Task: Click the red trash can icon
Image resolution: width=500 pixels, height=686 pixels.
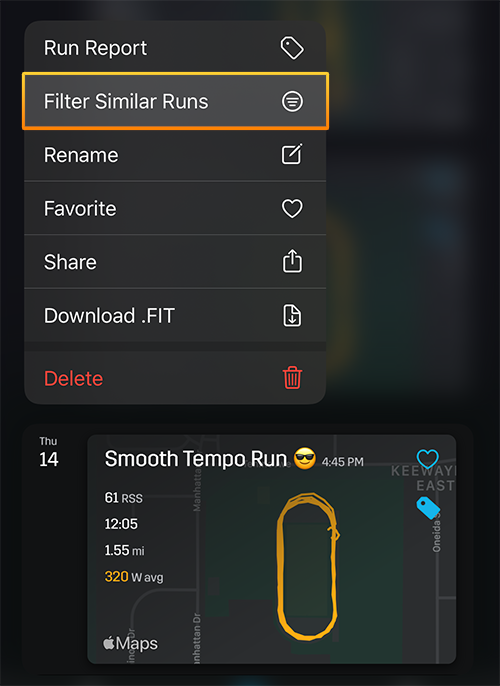Action: click(x=292, y=378)
